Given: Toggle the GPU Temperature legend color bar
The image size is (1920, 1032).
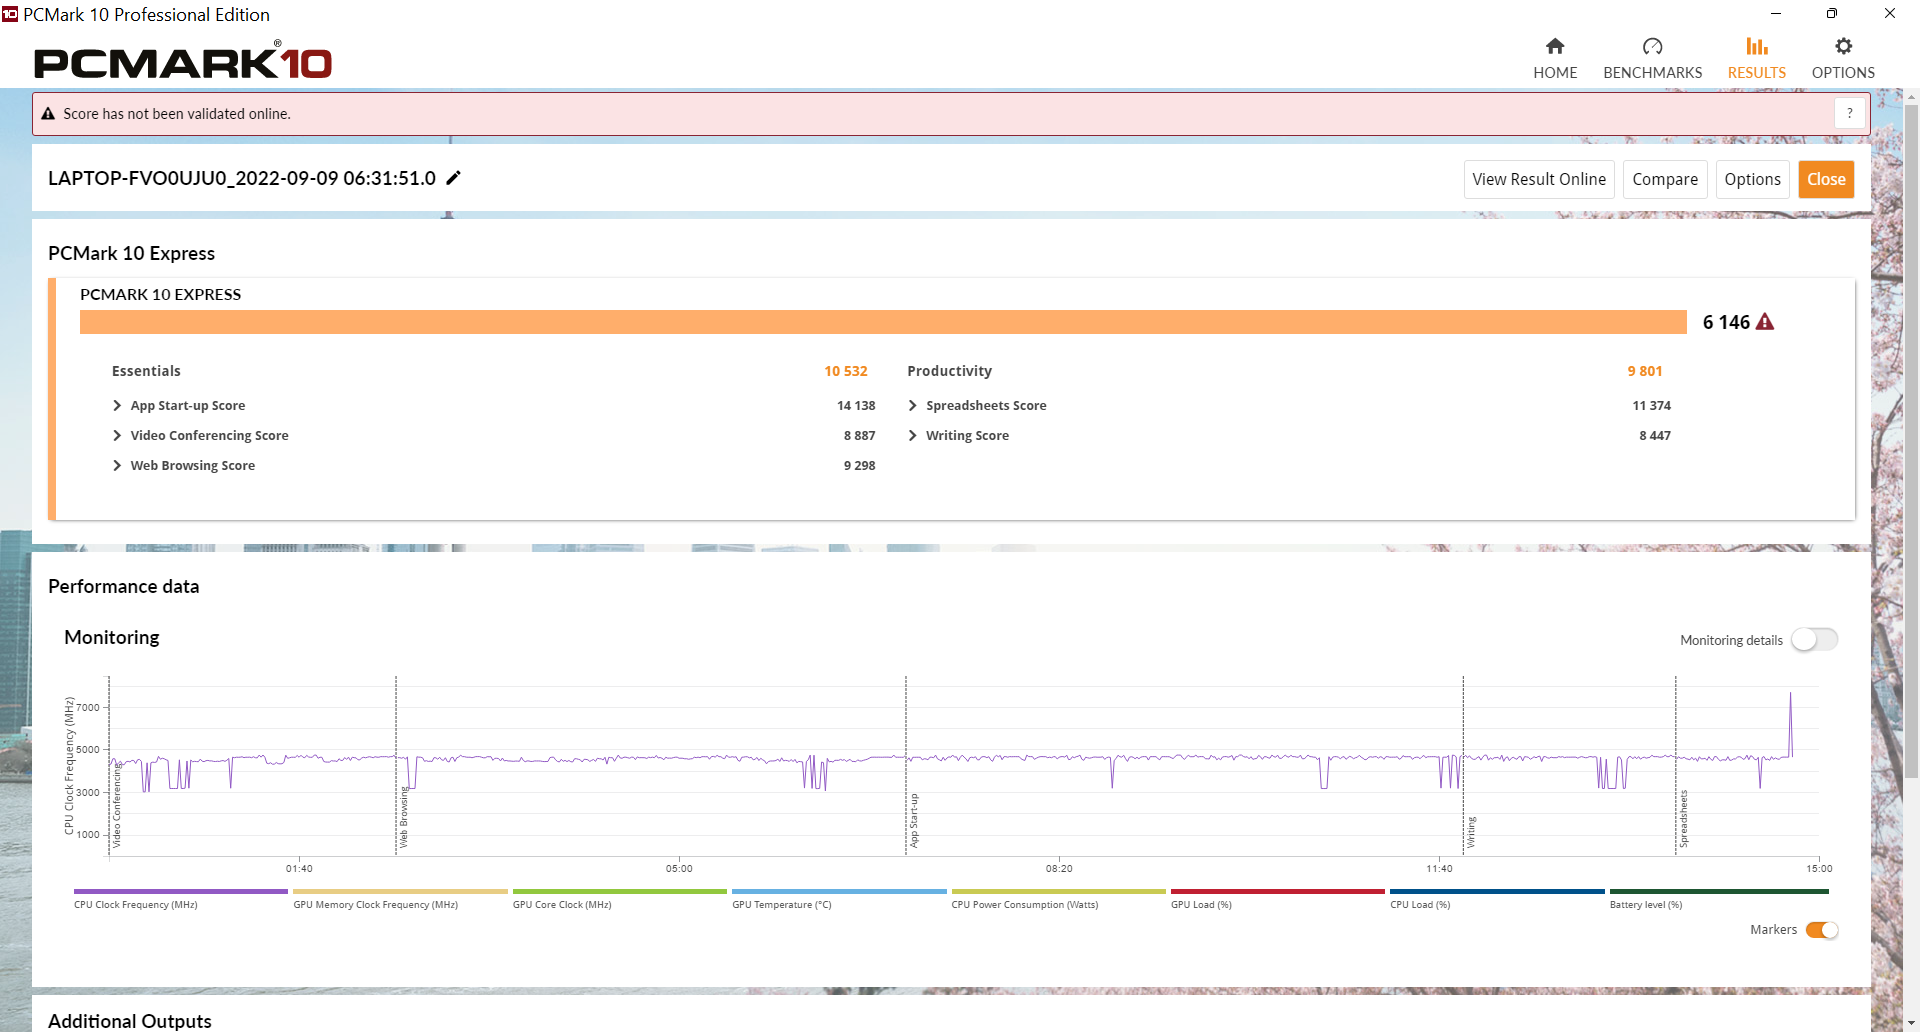Looking at the screenshot, I should pyautogui.click(x=839, y=891).
